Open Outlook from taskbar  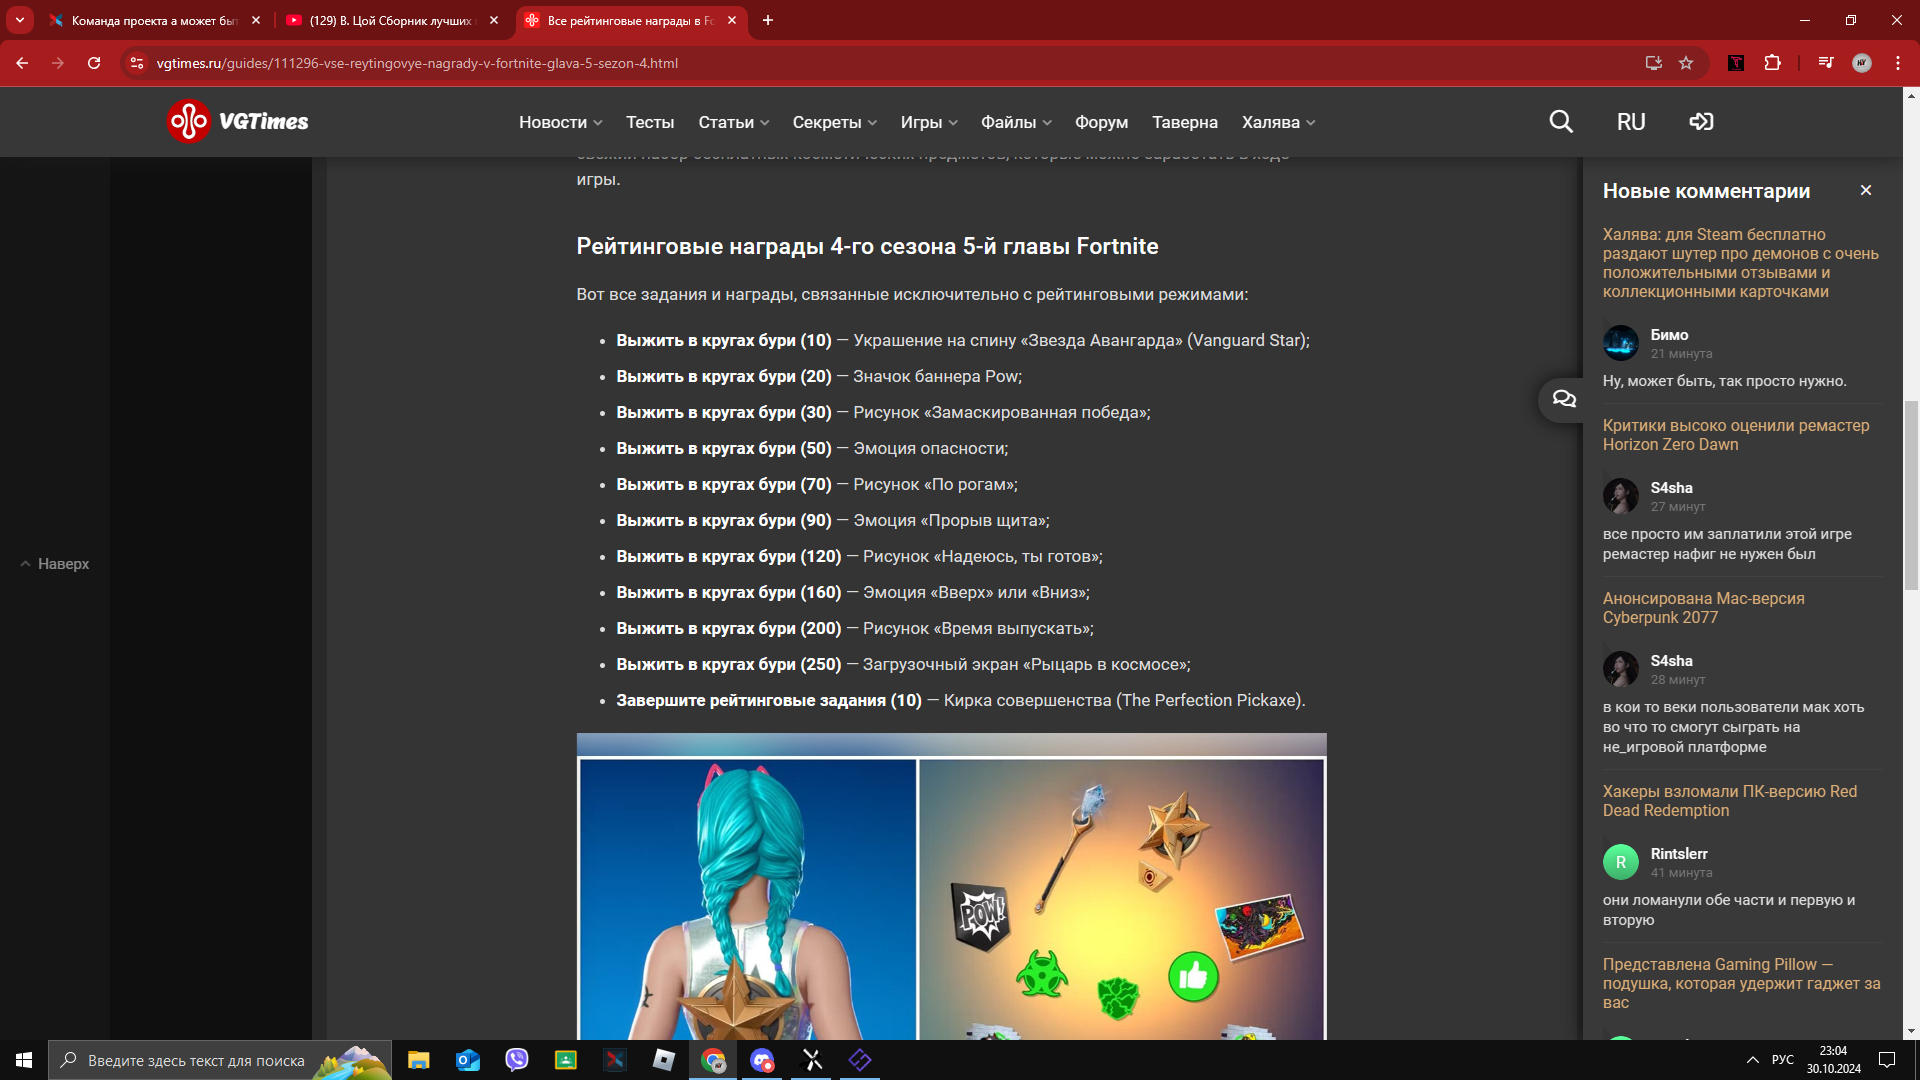(x=468, y=1060)
